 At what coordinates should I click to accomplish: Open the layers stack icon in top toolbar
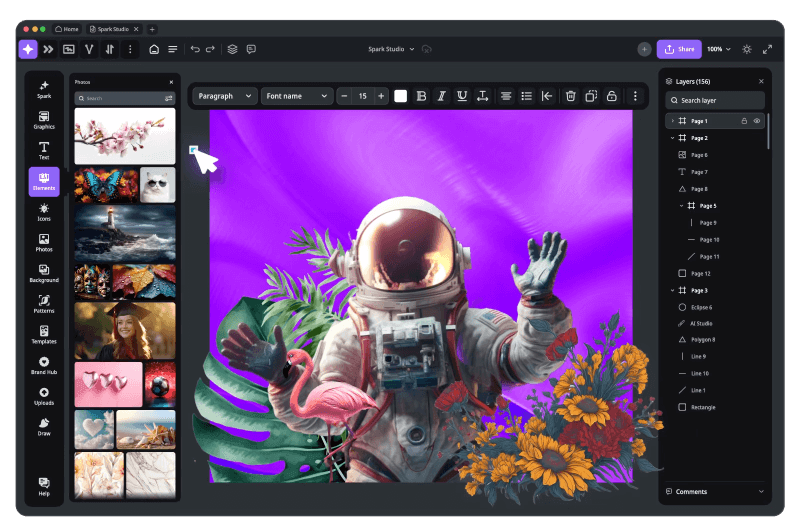[x=232, y=49]
